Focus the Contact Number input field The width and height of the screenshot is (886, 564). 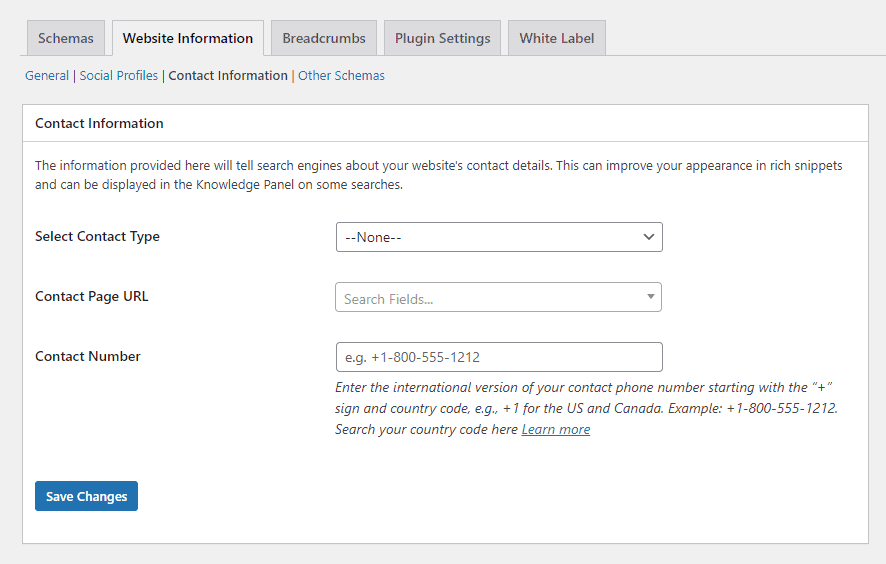tap(499, 357)
